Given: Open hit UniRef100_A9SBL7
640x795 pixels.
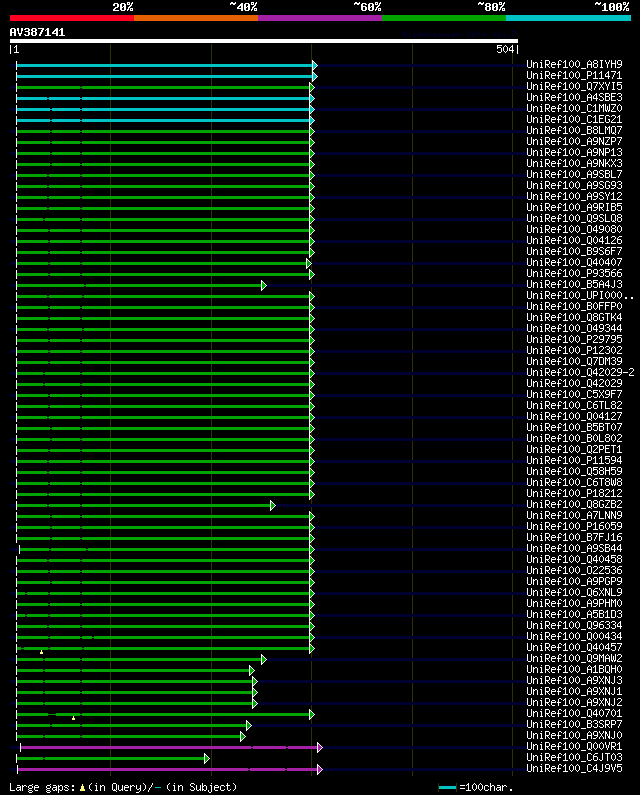Looking at the screenshot, I should click(574, 174).
